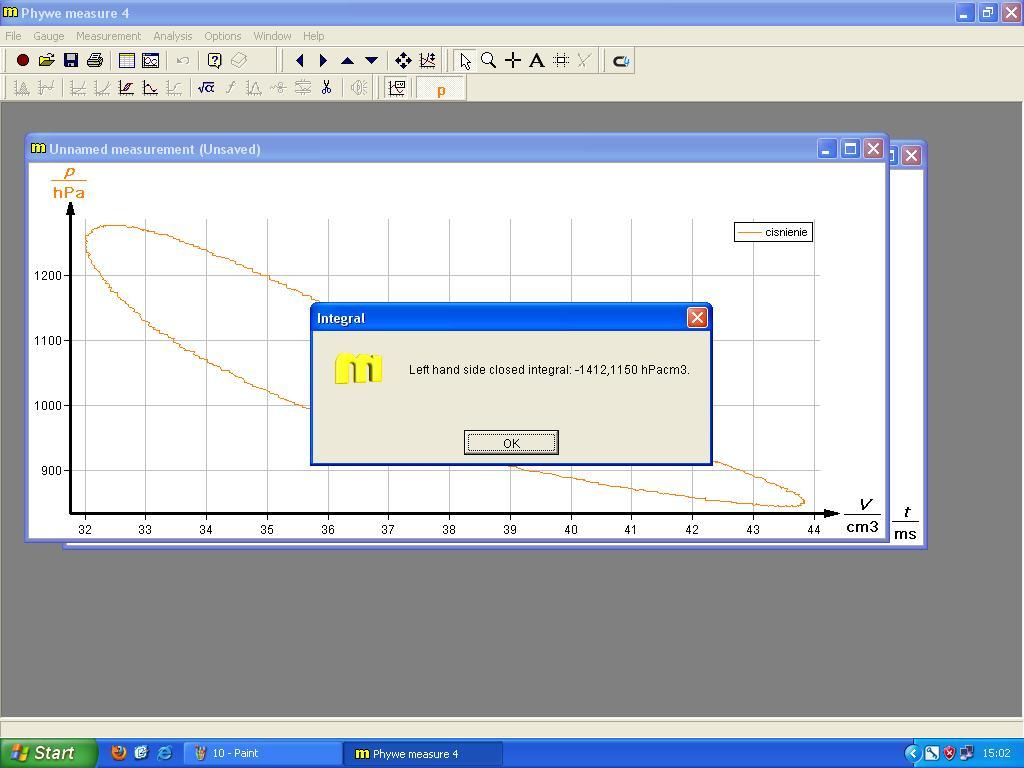Click the p/hPa y-axis label
Screen dimensions: 1024x768
[69, 183]
